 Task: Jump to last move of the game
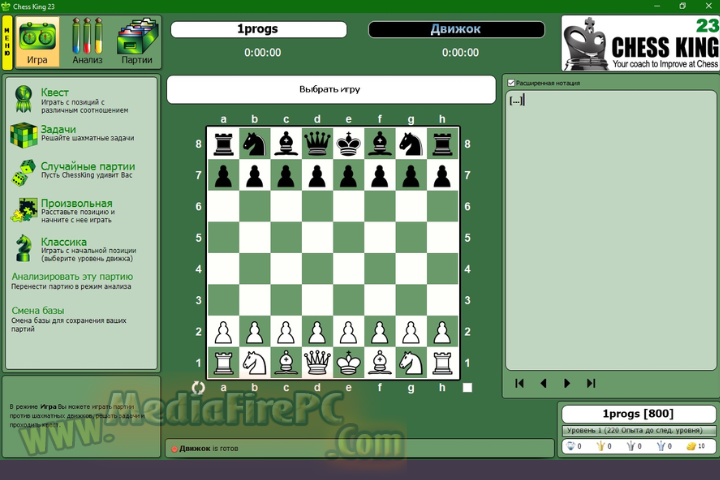pyautogui.click(x=591, y=383)
